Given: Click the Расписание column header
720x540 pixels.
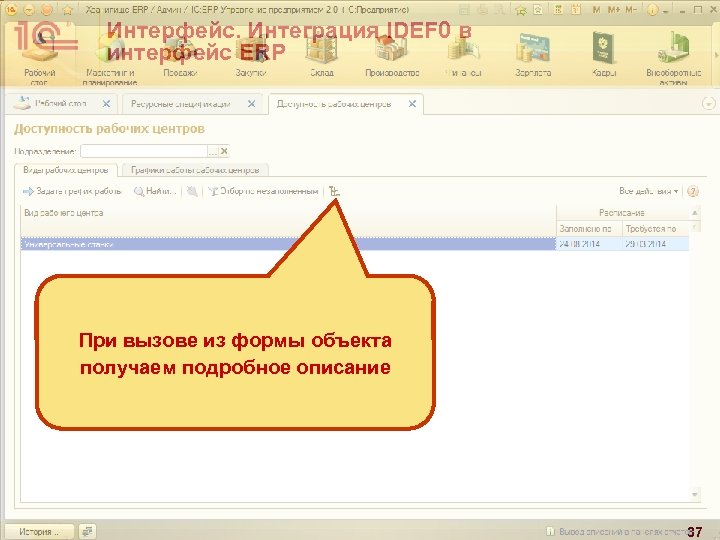Looking at the screenshot, I should pyautogui.click(x=622, y=213).
